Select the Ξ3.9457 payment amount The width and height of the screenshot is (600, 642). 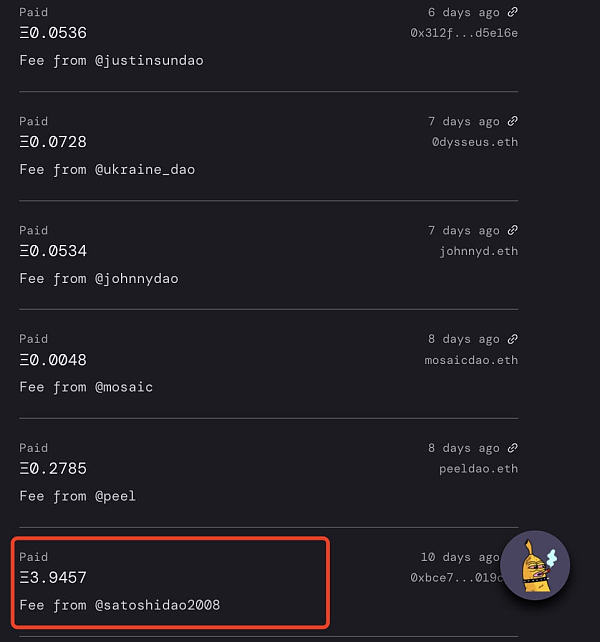click(x=53, y=578)
